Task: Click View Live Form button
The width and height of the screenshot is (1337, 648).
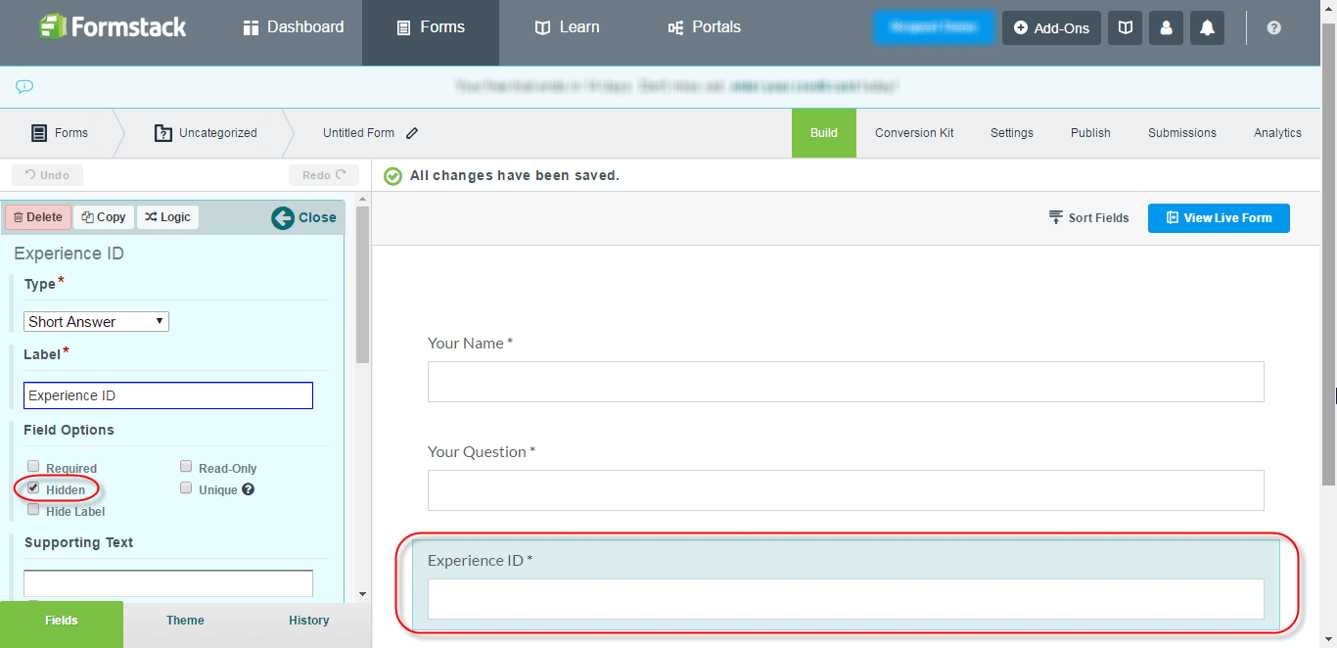Action: (x=1218, y=217)
